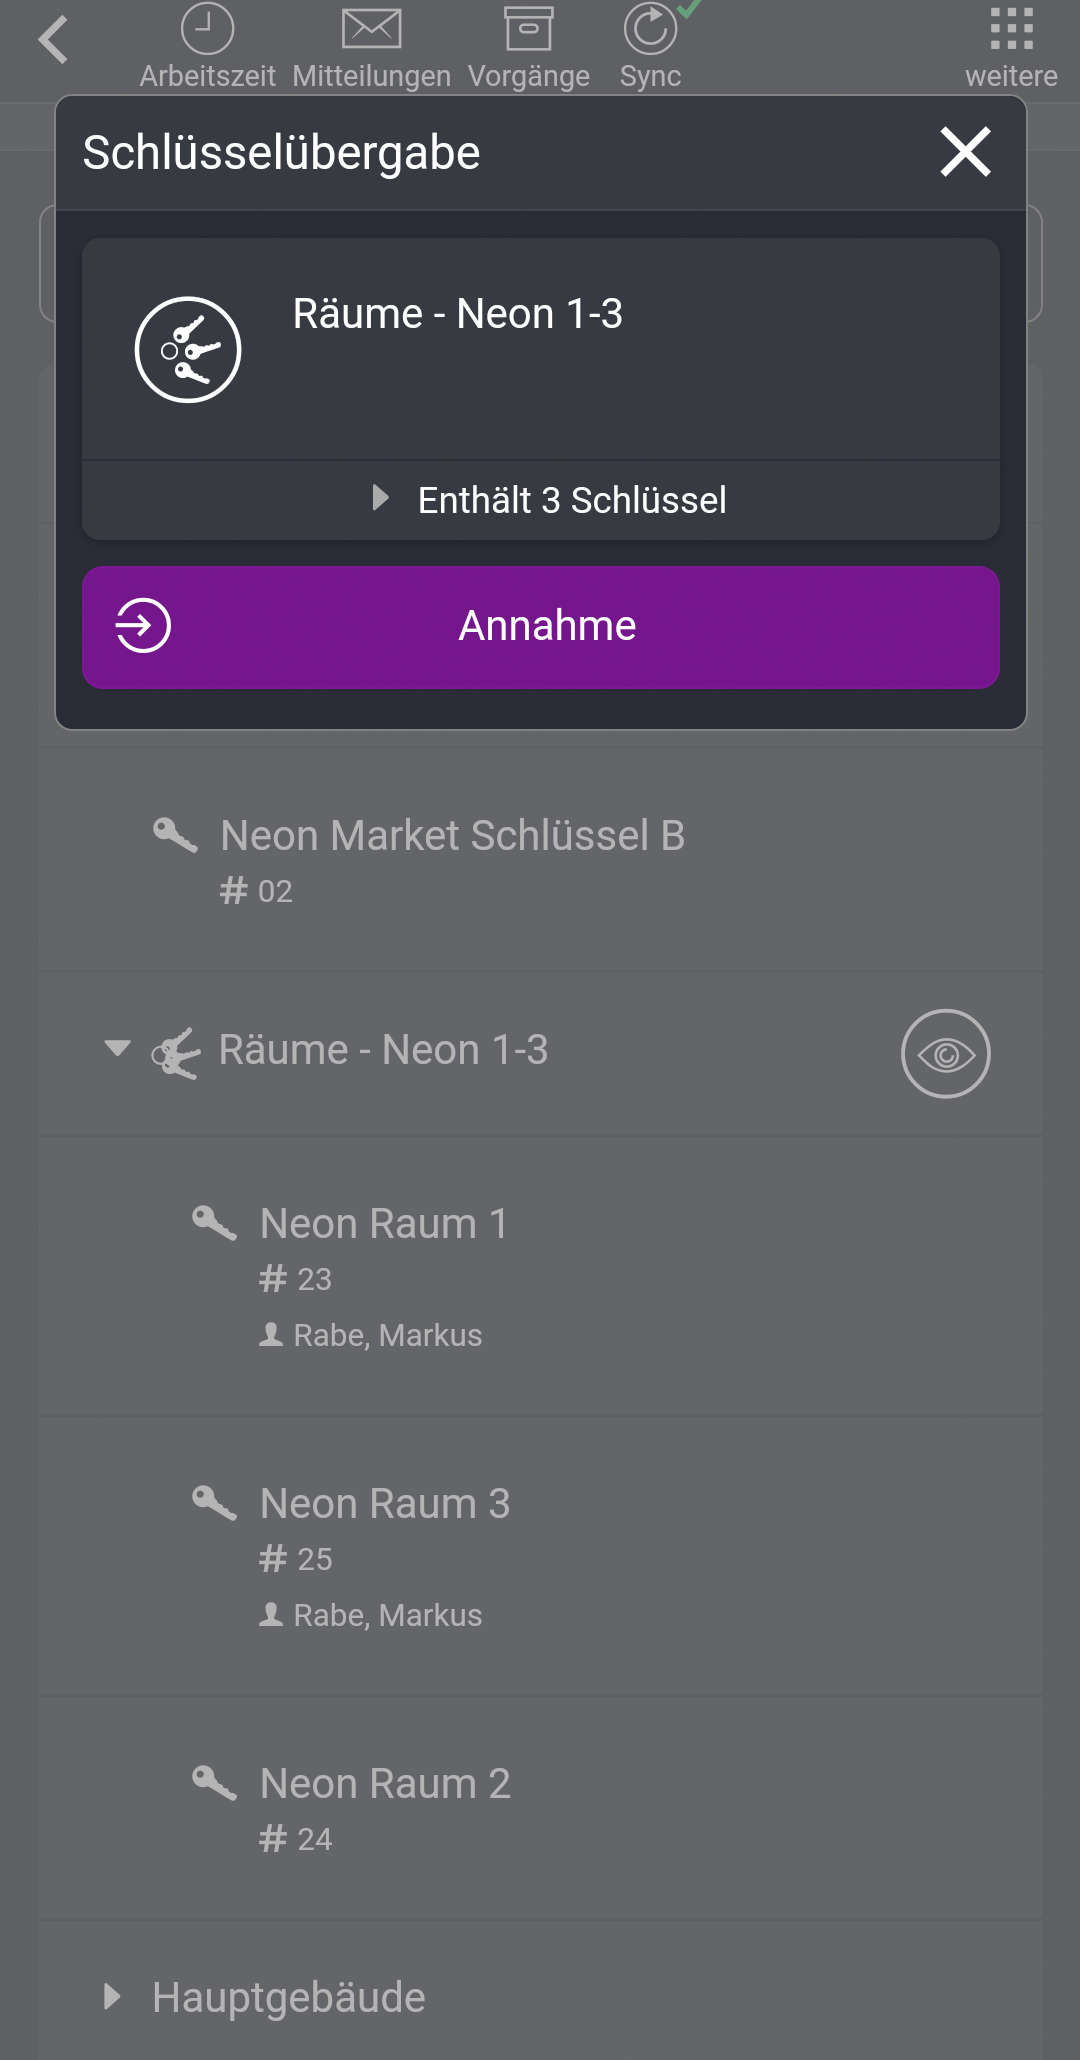The height and width of the screenshot is (2060, 1080).
Task: Open the Arbeitszeit time tracking icon
Action: click(x=205, y=28)
